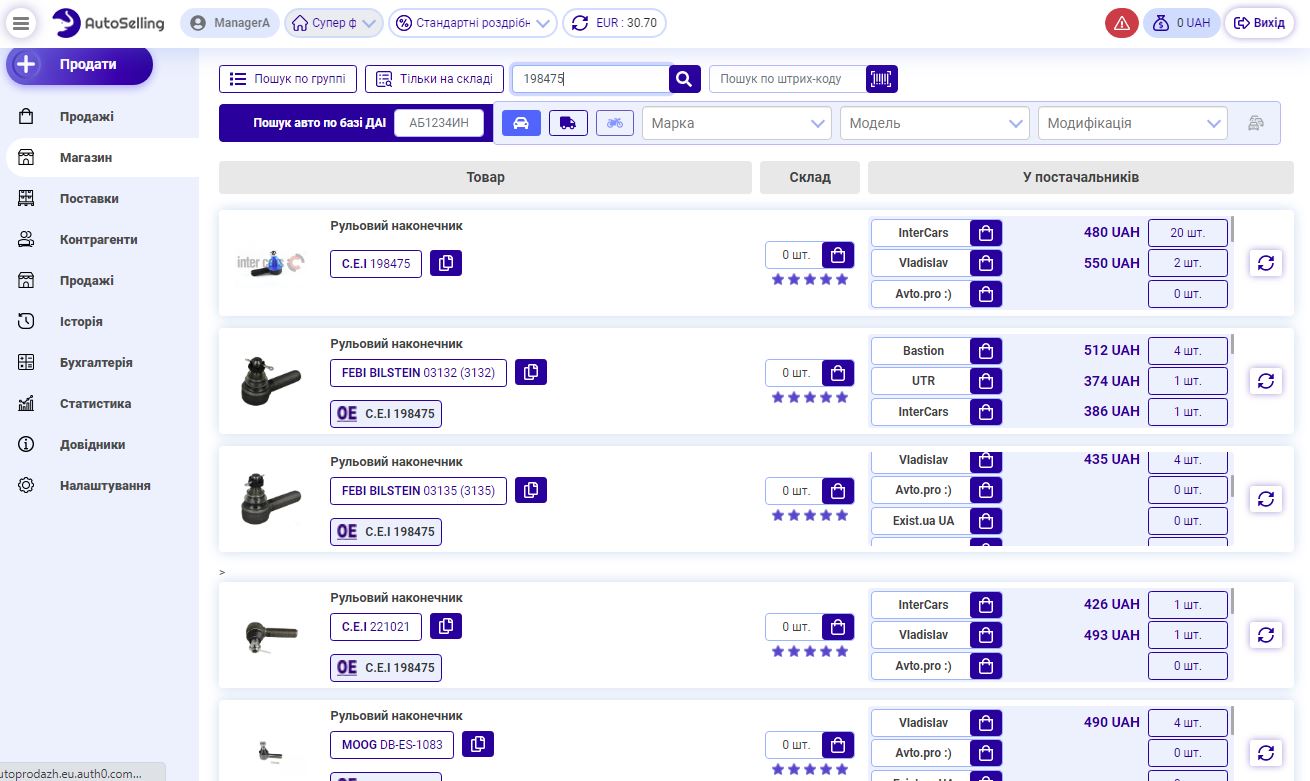Select the passenger car vehicle type

pos(521,123)
